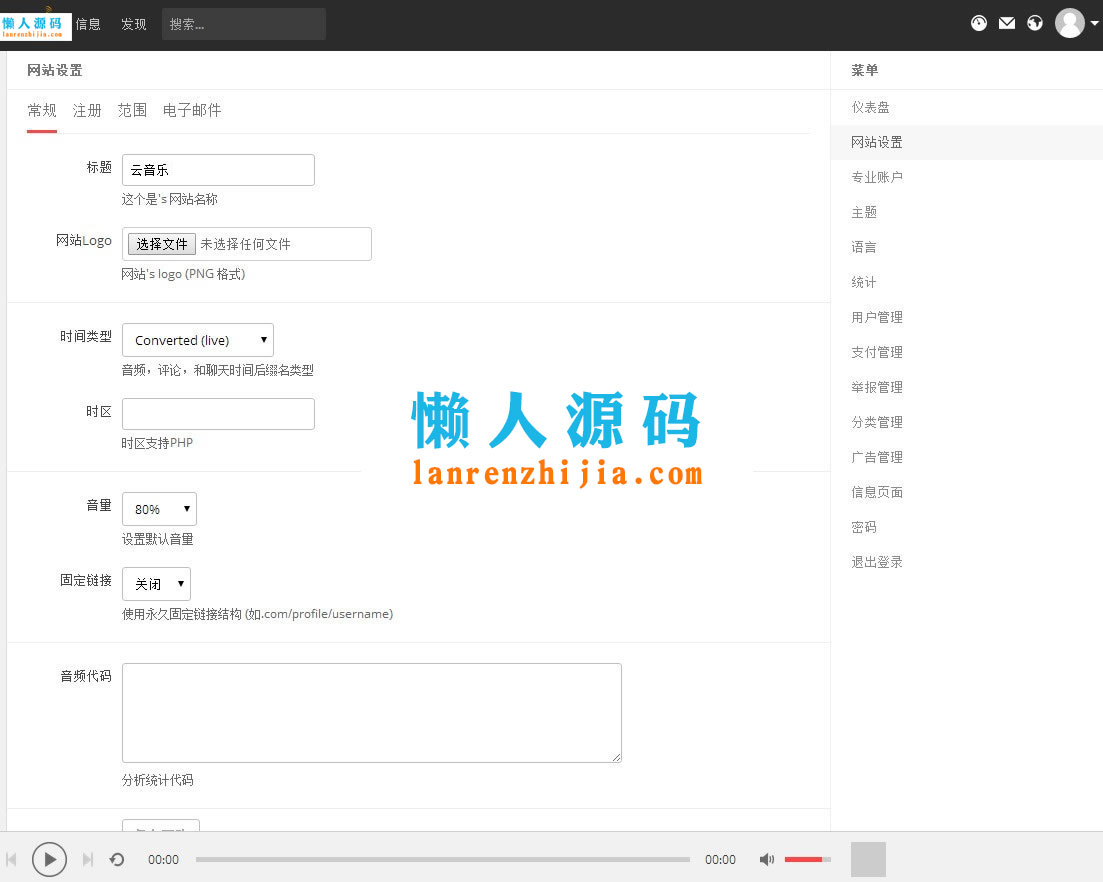This screenshot has height=882, width=1103.
Task: Select 网站设置 in the sidebar menu
Action: [876, 142]
